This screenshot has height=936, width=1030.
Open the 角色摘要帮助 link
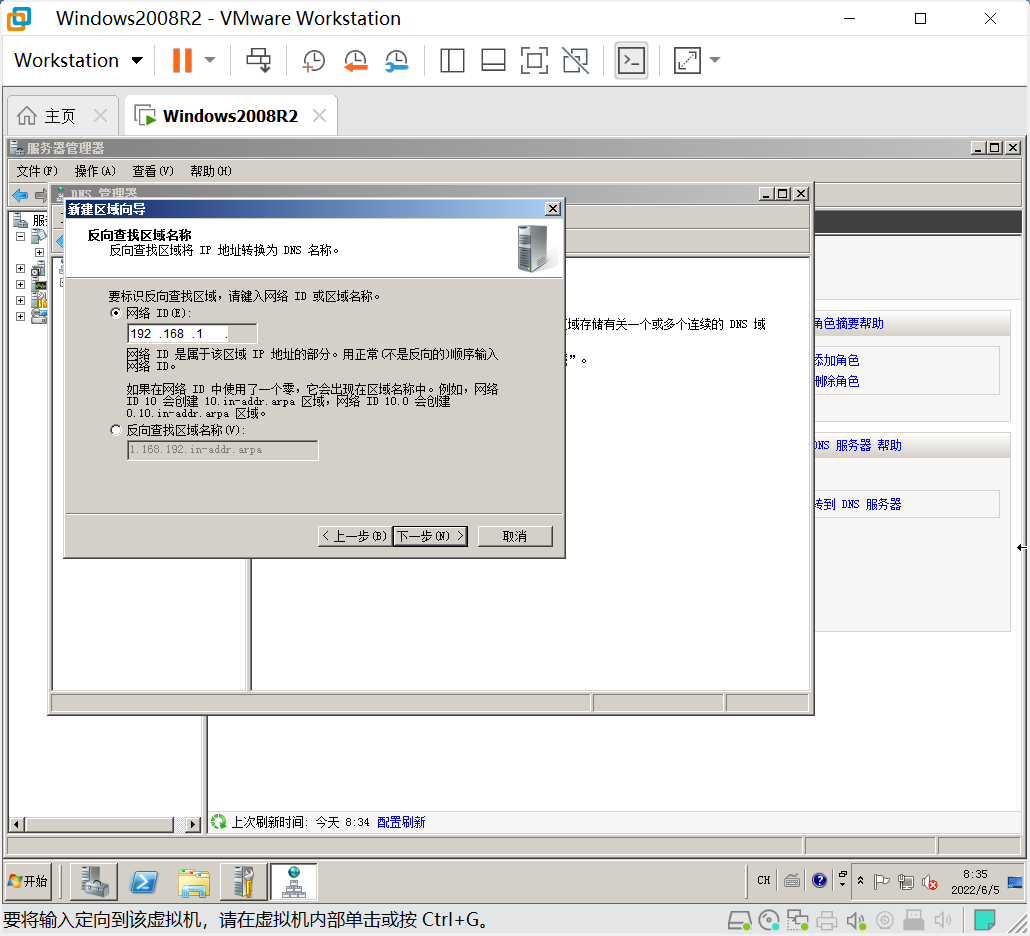(x=849, y=324)
